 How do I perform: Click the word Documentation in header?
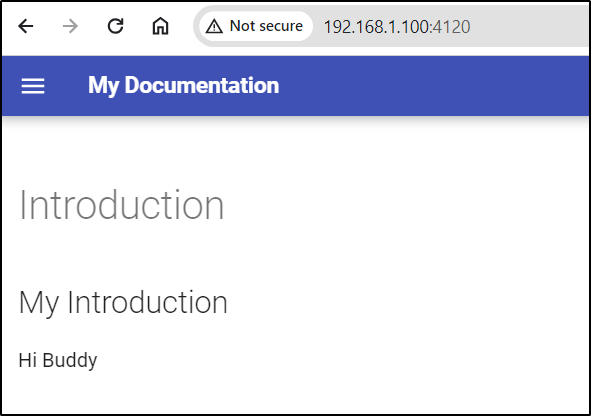tap(202, 85)
